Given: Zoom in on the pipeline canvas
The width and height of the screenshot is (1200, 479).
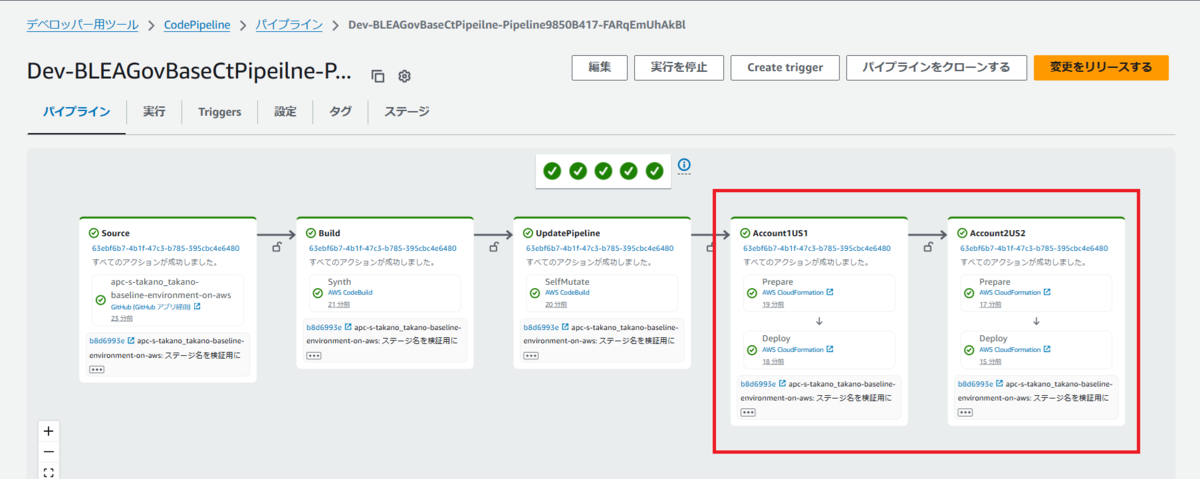Looking at the screenshot, I should point(49,431).
